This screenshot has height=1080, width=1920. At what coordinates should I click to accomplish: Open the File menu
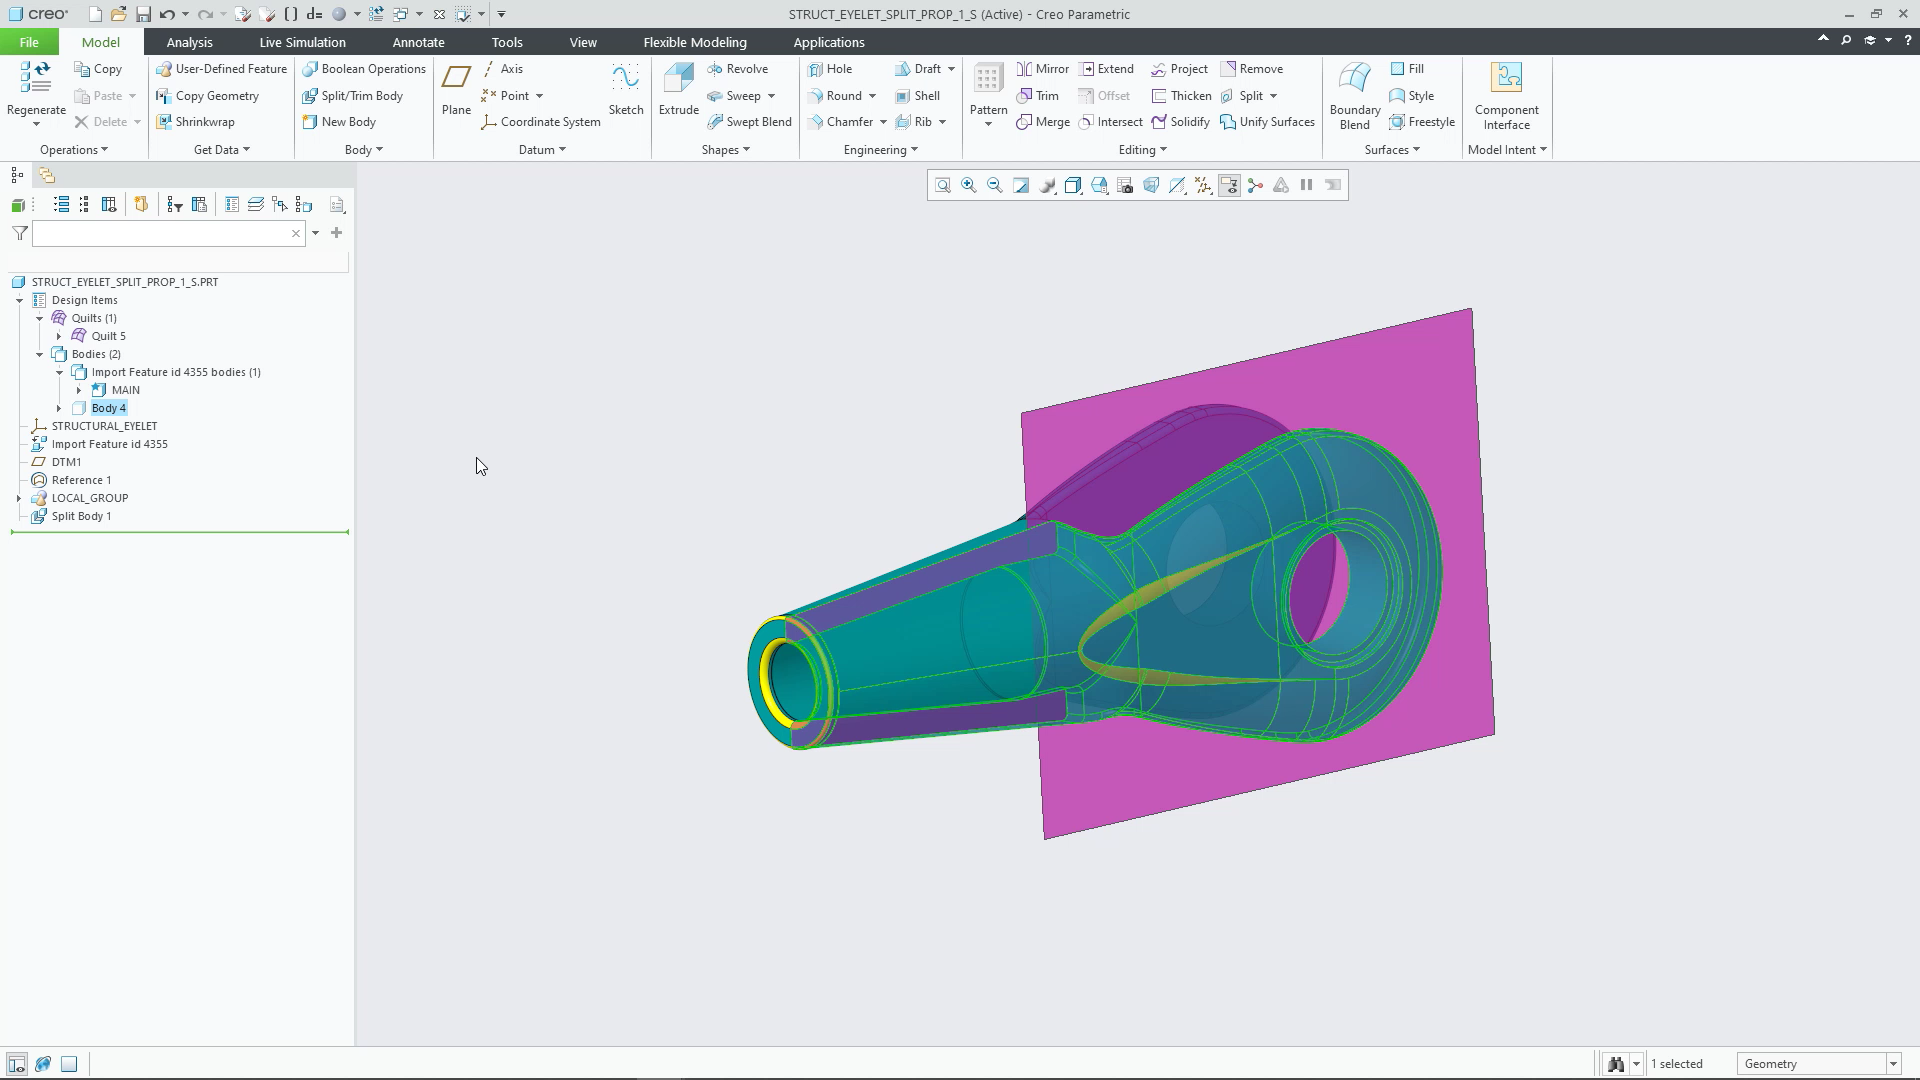coord(29,42)
